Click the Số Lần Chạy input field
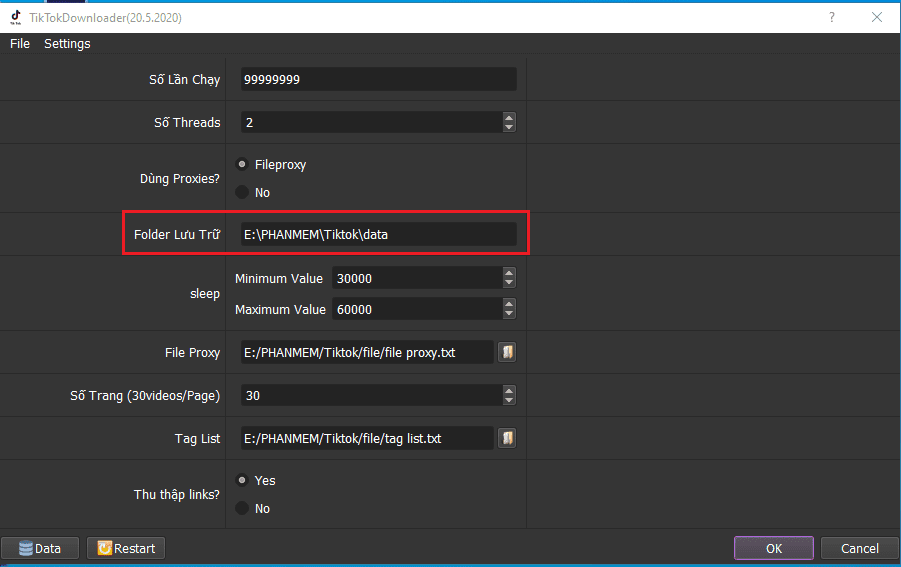This screenshot has height=567, width=901. pyautogui.click(x=378, y=80)
